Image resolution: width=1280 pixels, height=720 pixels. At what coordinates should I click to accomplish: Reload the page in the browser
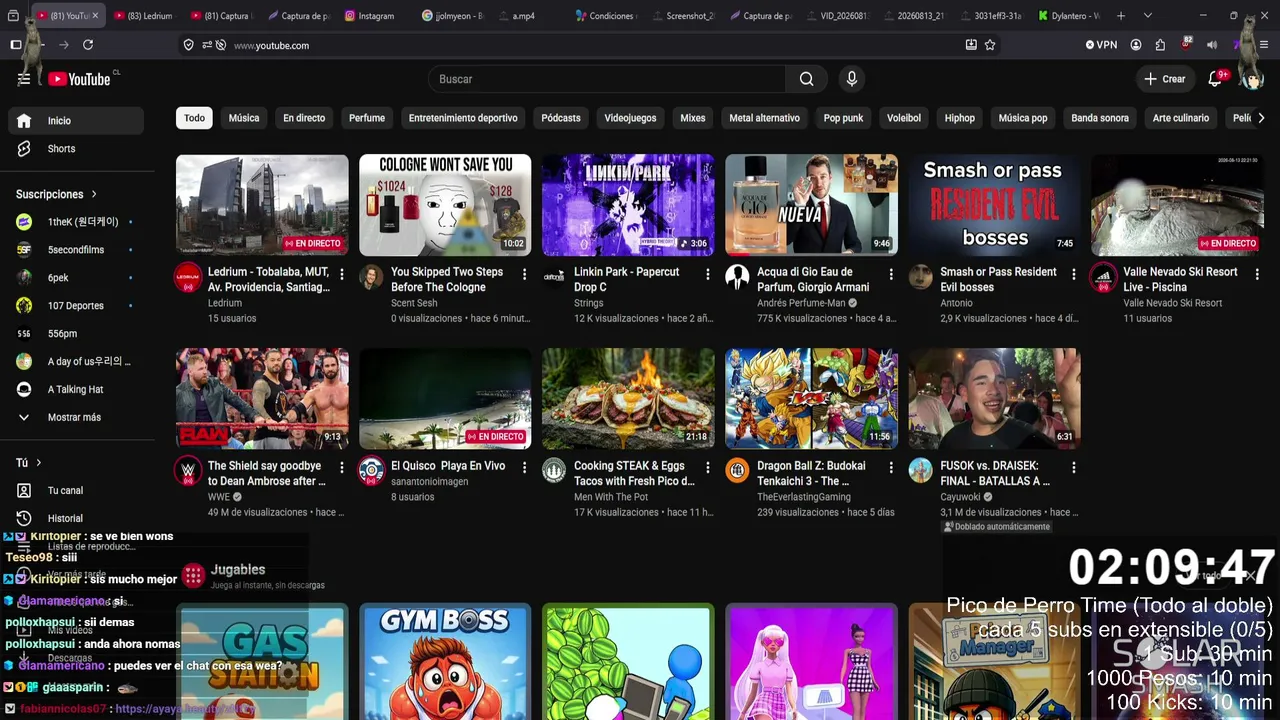coord(88,45)
